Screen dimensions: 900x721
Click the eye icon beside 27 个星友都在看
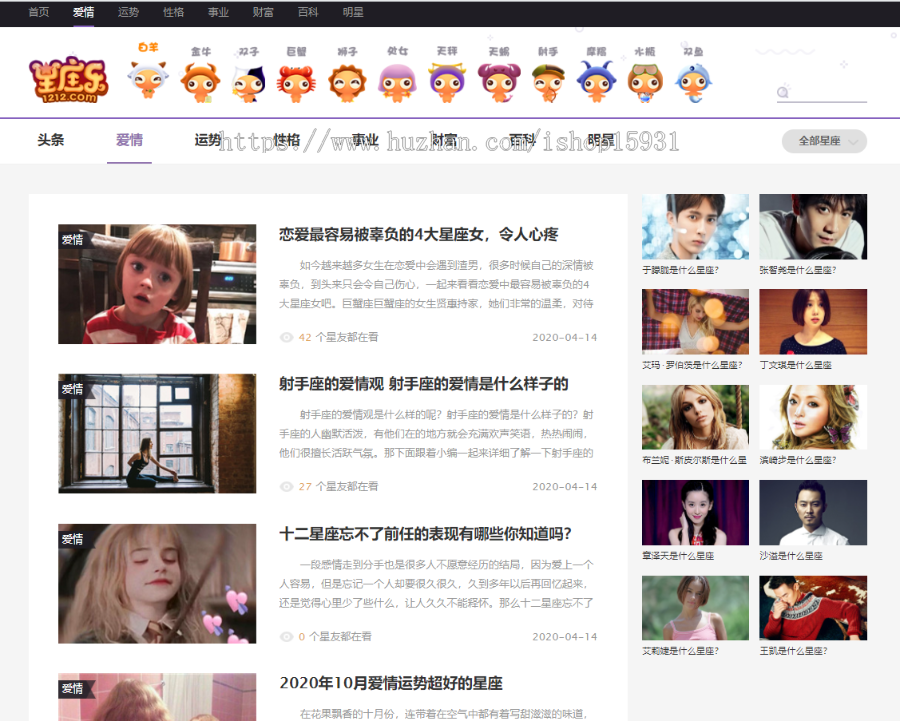point(286,487)
